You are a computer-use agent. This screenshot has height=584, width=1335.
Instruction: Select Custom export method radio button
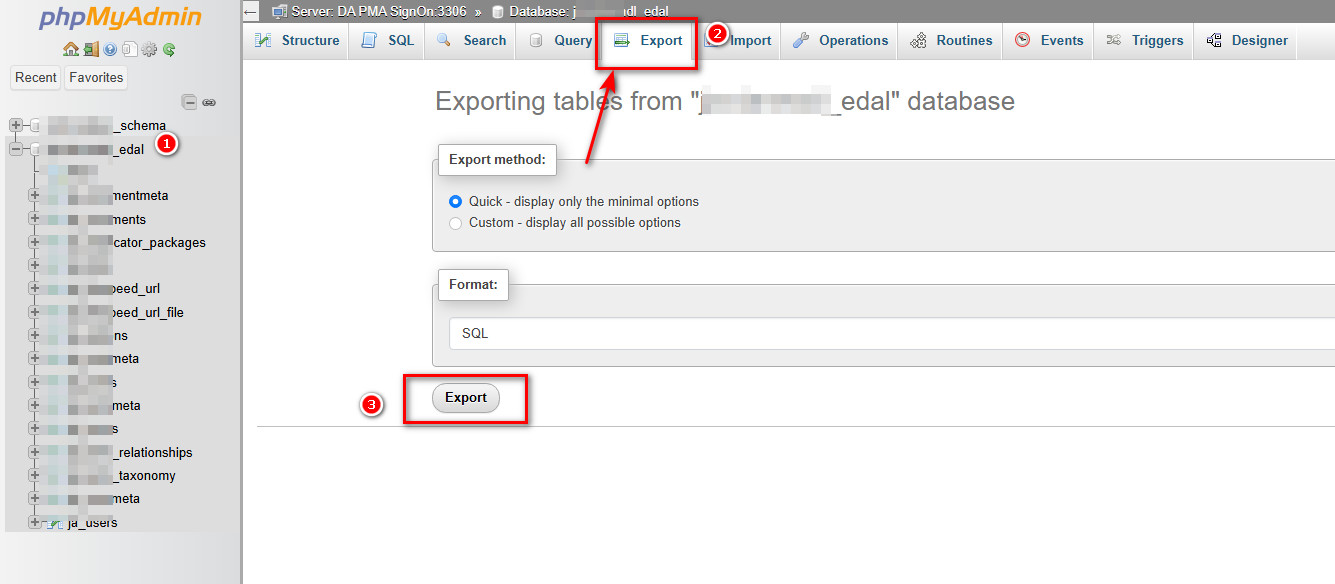pyautogui.click(x=456, y=223)
